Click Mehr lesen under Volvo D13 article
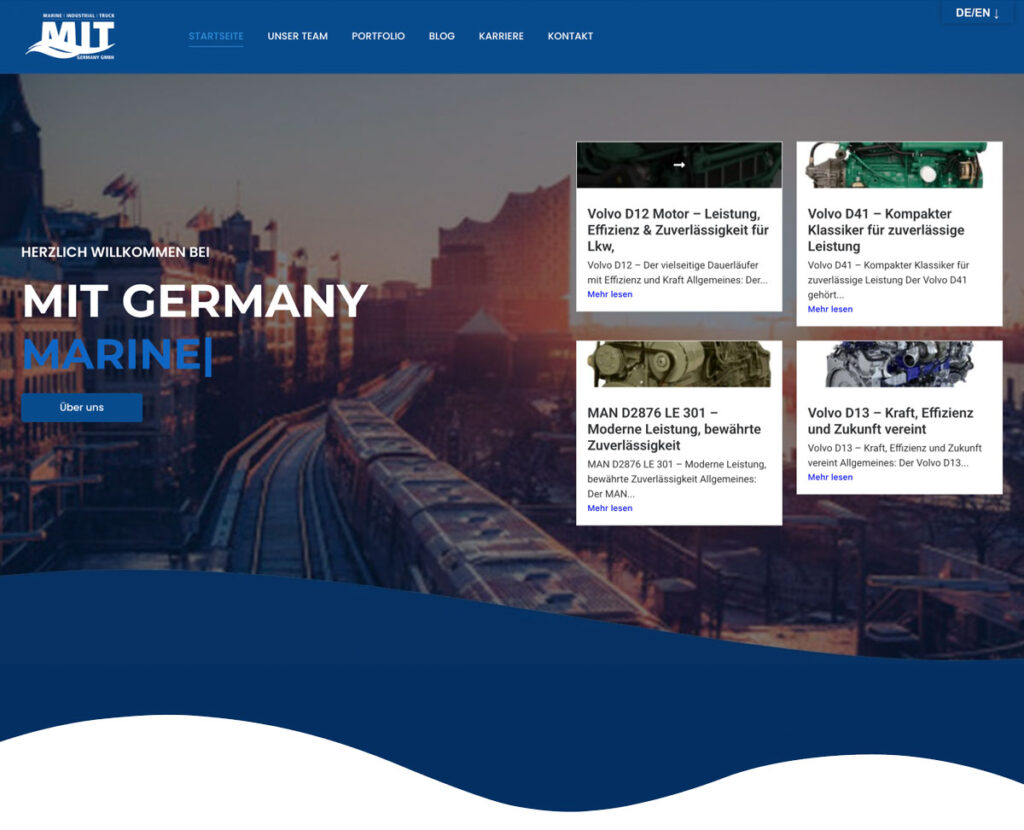 point(830,477)
